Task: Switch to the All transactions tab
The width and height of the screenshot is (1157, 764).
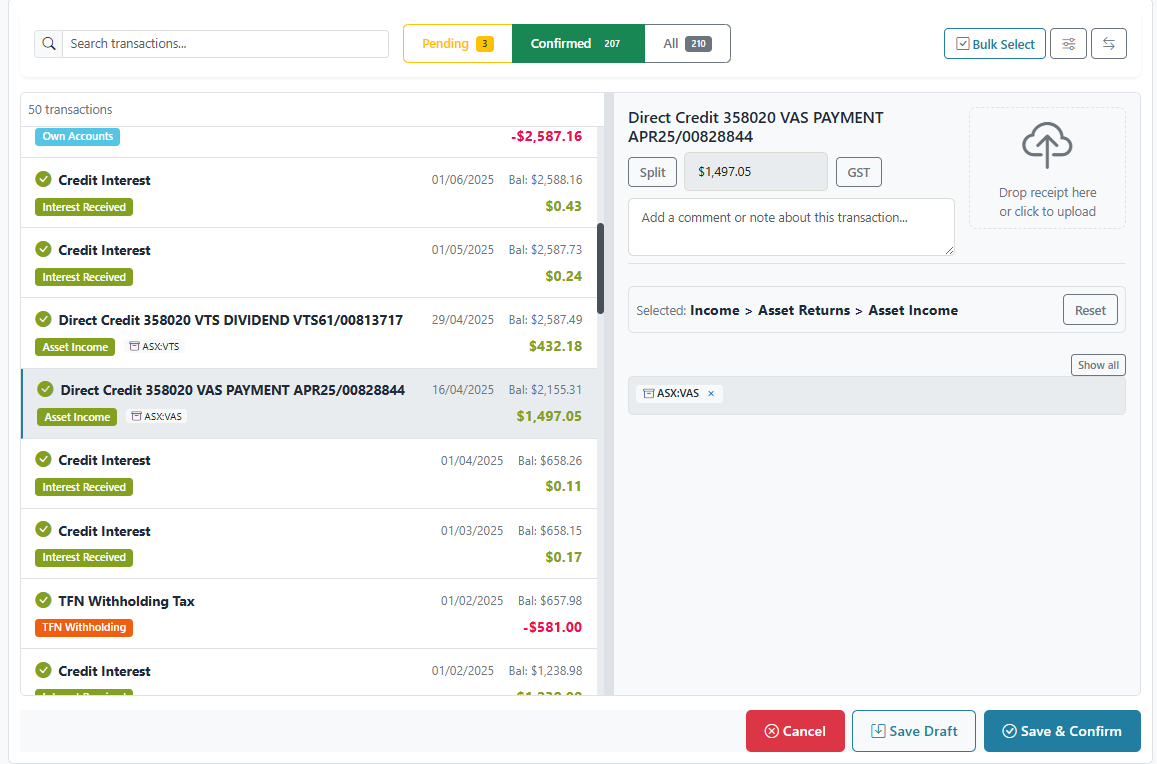Action: point(687,44)
